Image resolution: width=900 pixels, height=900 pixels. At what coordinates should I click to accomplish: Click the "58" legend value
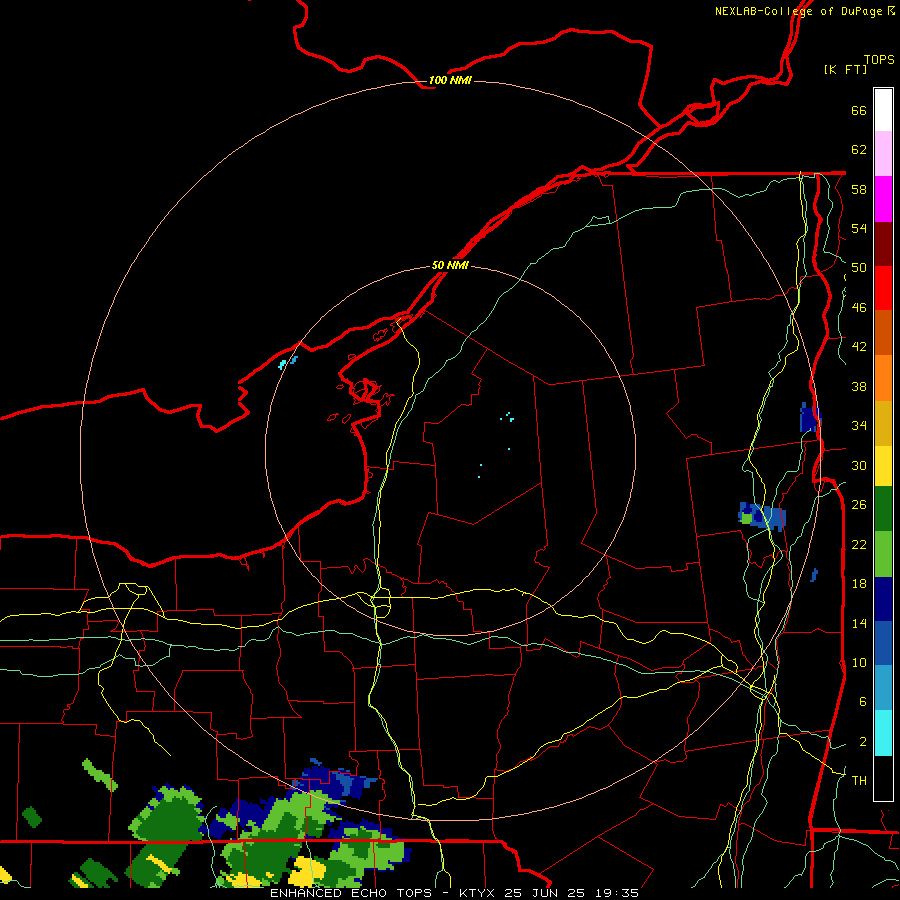[x=859, y=189]
